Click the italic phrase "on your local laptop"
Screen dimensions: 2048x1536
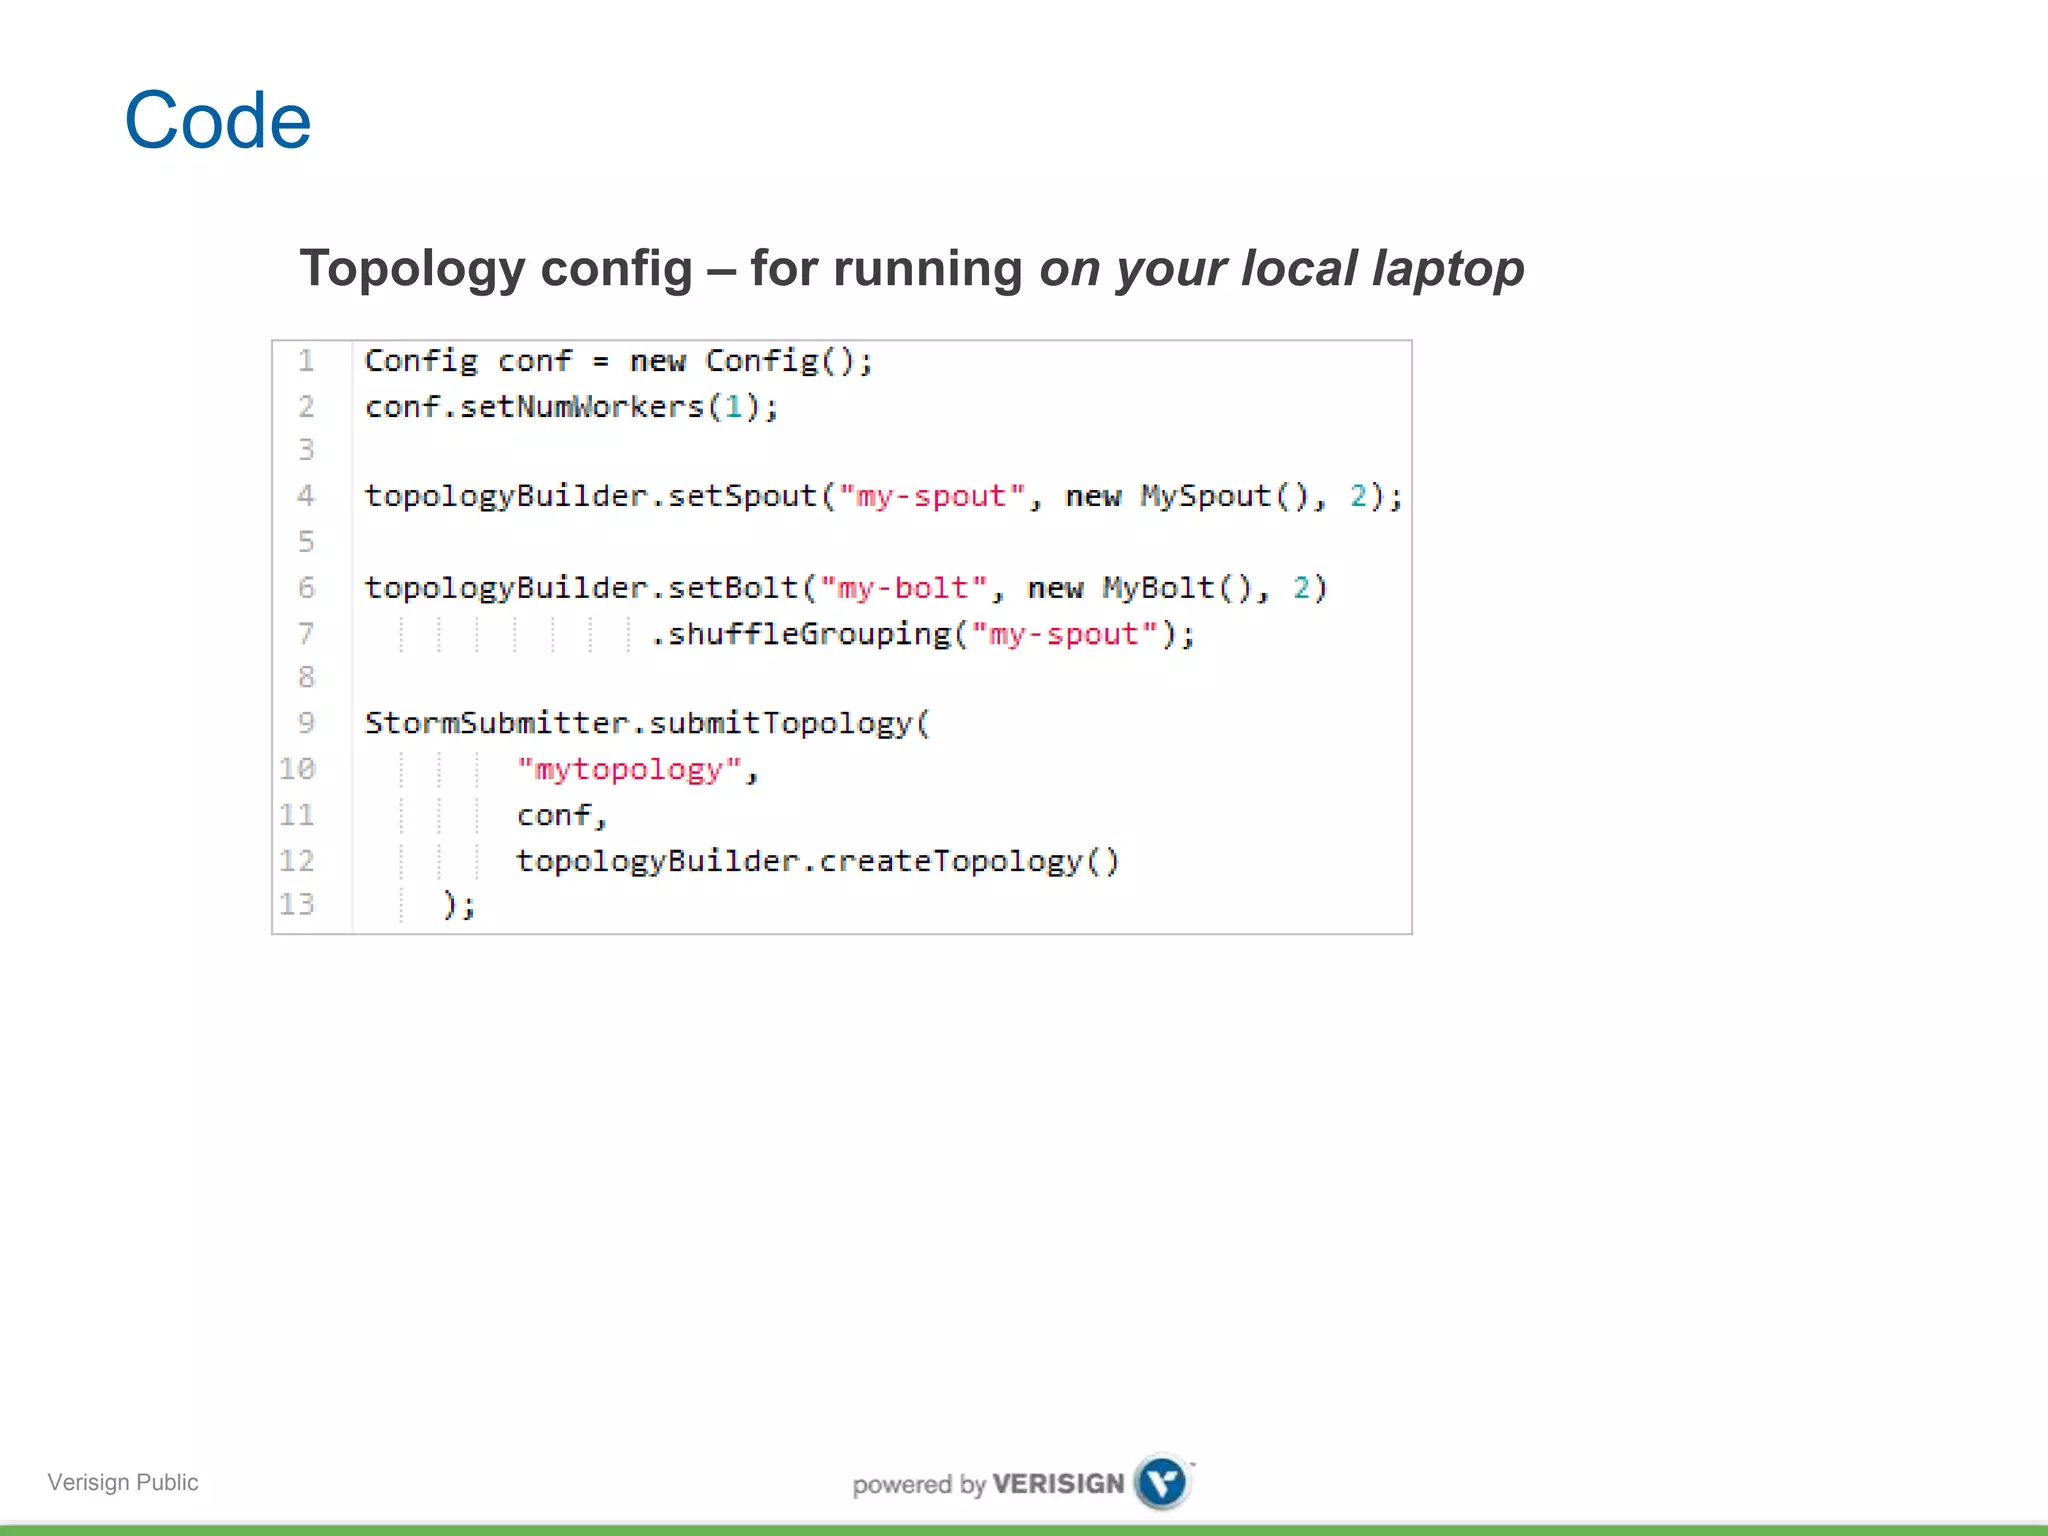tap(1282, 269)
